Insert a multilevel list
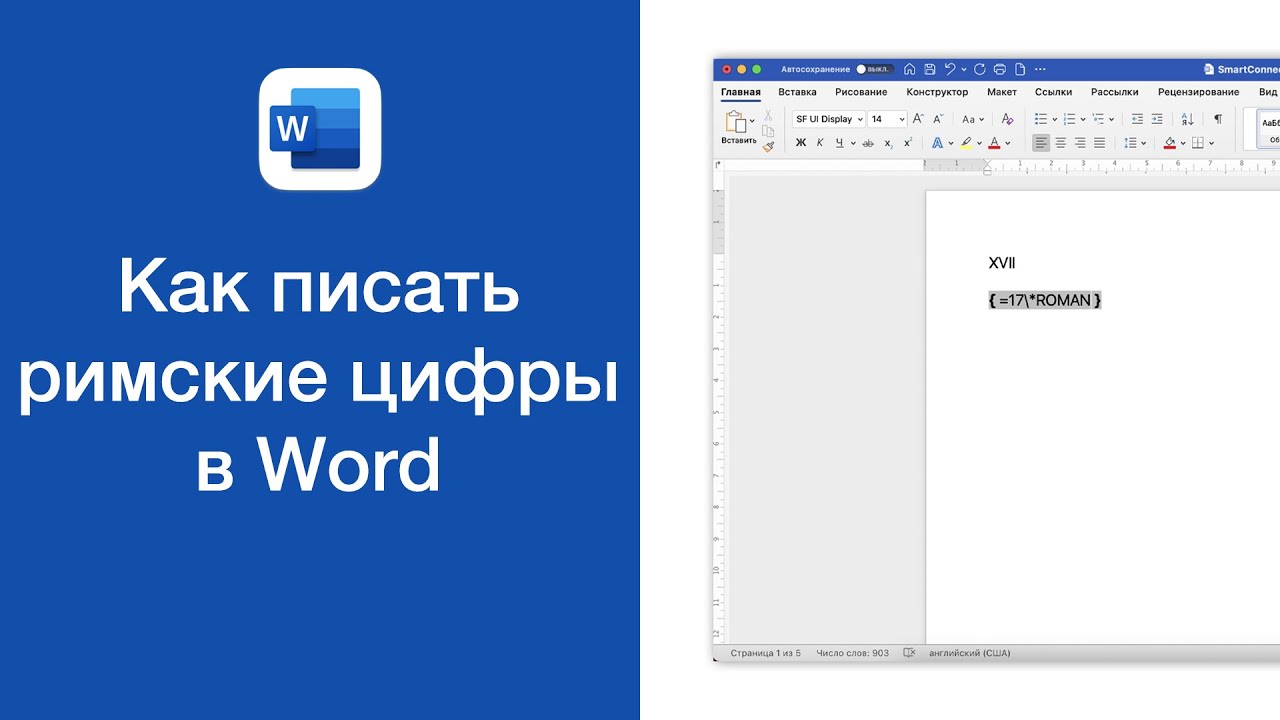The width and height of the screenshot is (1280, 720). pyautogui.click(x=1098, y=119)
